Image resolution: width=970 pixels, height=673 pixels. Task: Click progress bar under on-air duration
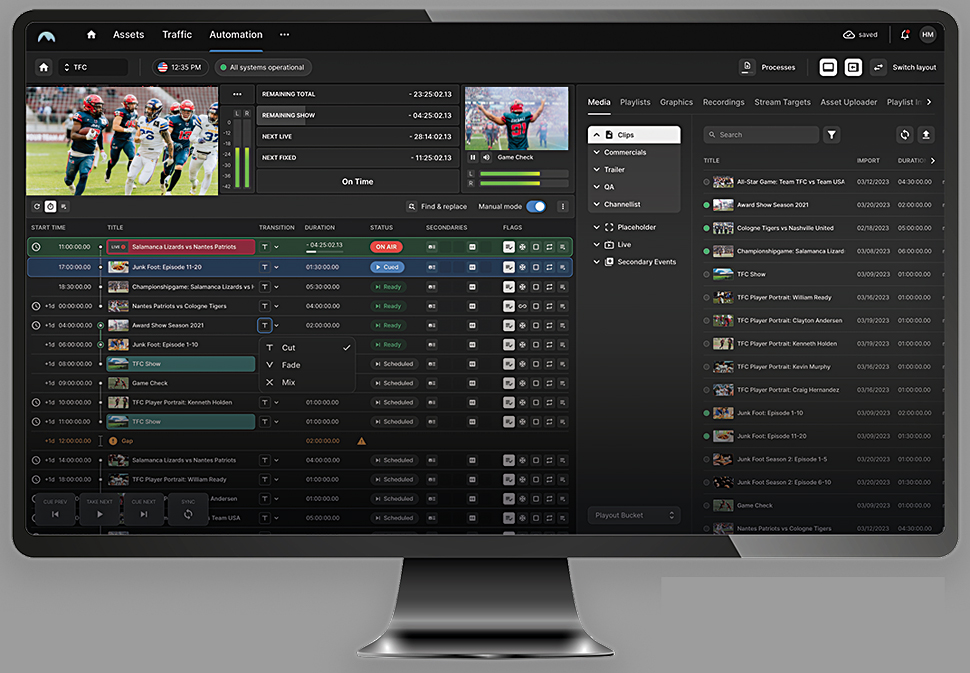click(324, 252)
